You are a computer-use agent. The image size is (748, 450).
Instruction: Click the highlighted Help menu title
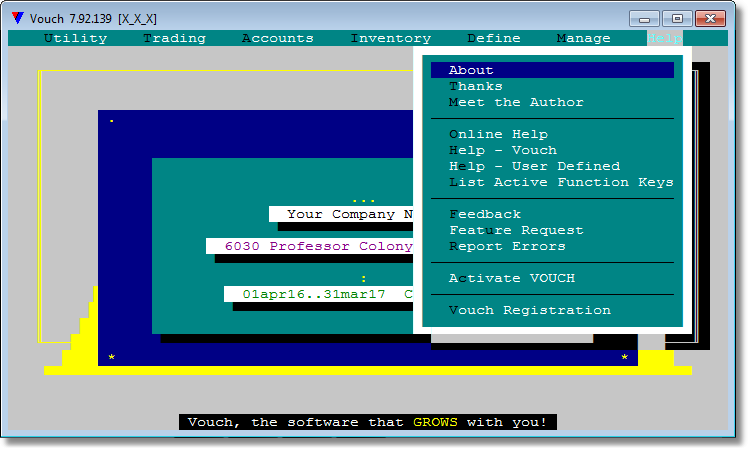(x=665, y=38)
